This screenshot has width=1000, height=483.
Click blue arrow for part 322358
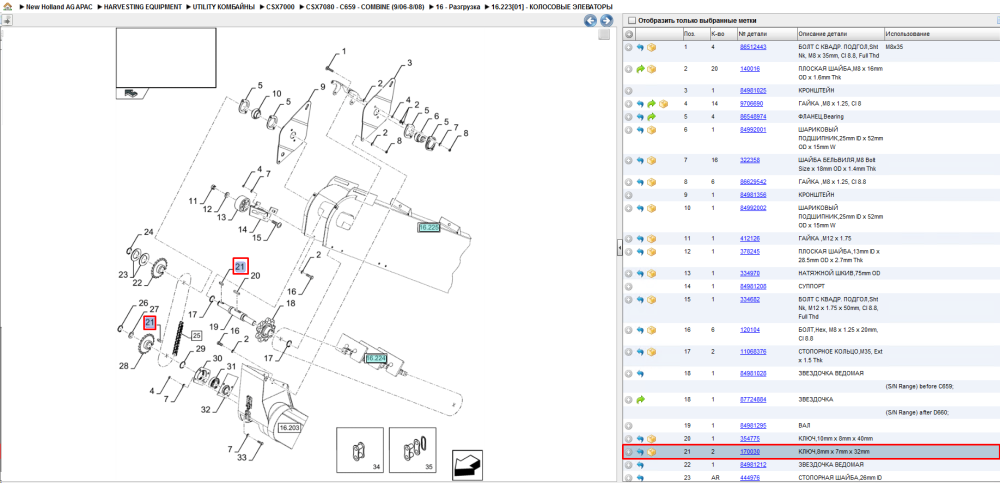pos(640,160)
